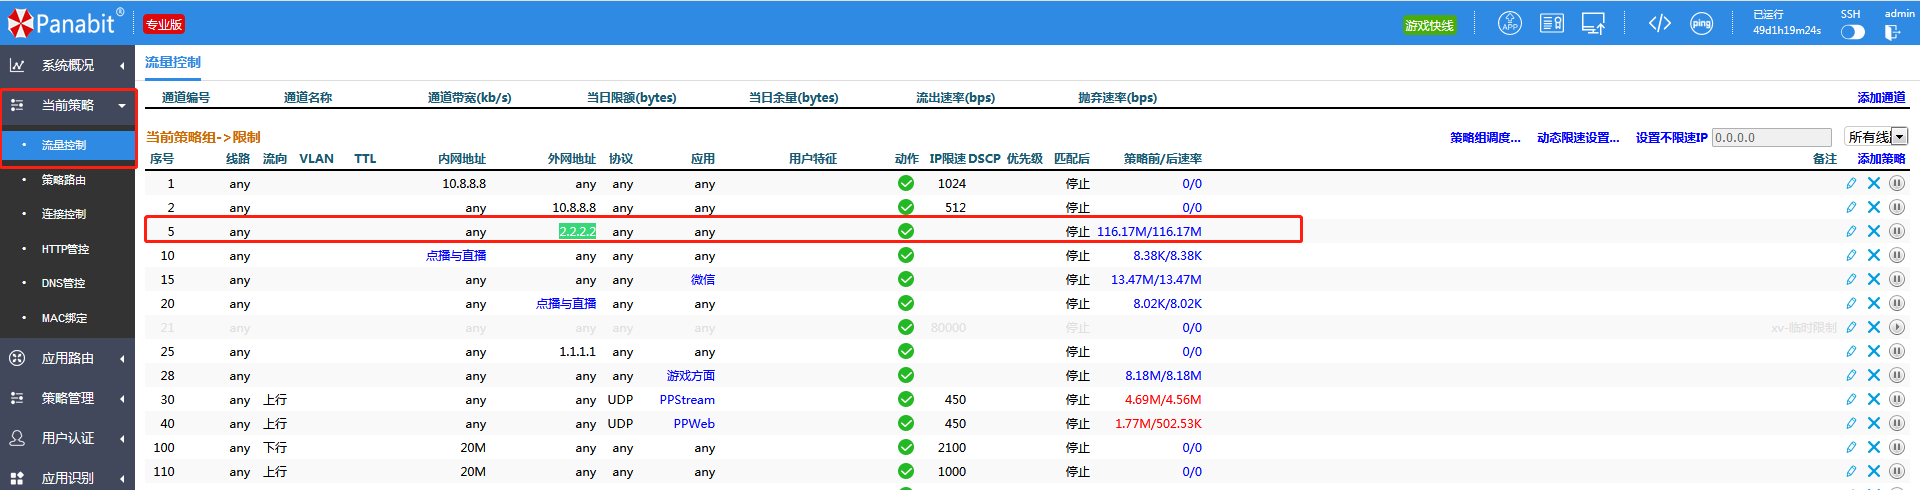Switch to the 流量控制 tab

172,62
